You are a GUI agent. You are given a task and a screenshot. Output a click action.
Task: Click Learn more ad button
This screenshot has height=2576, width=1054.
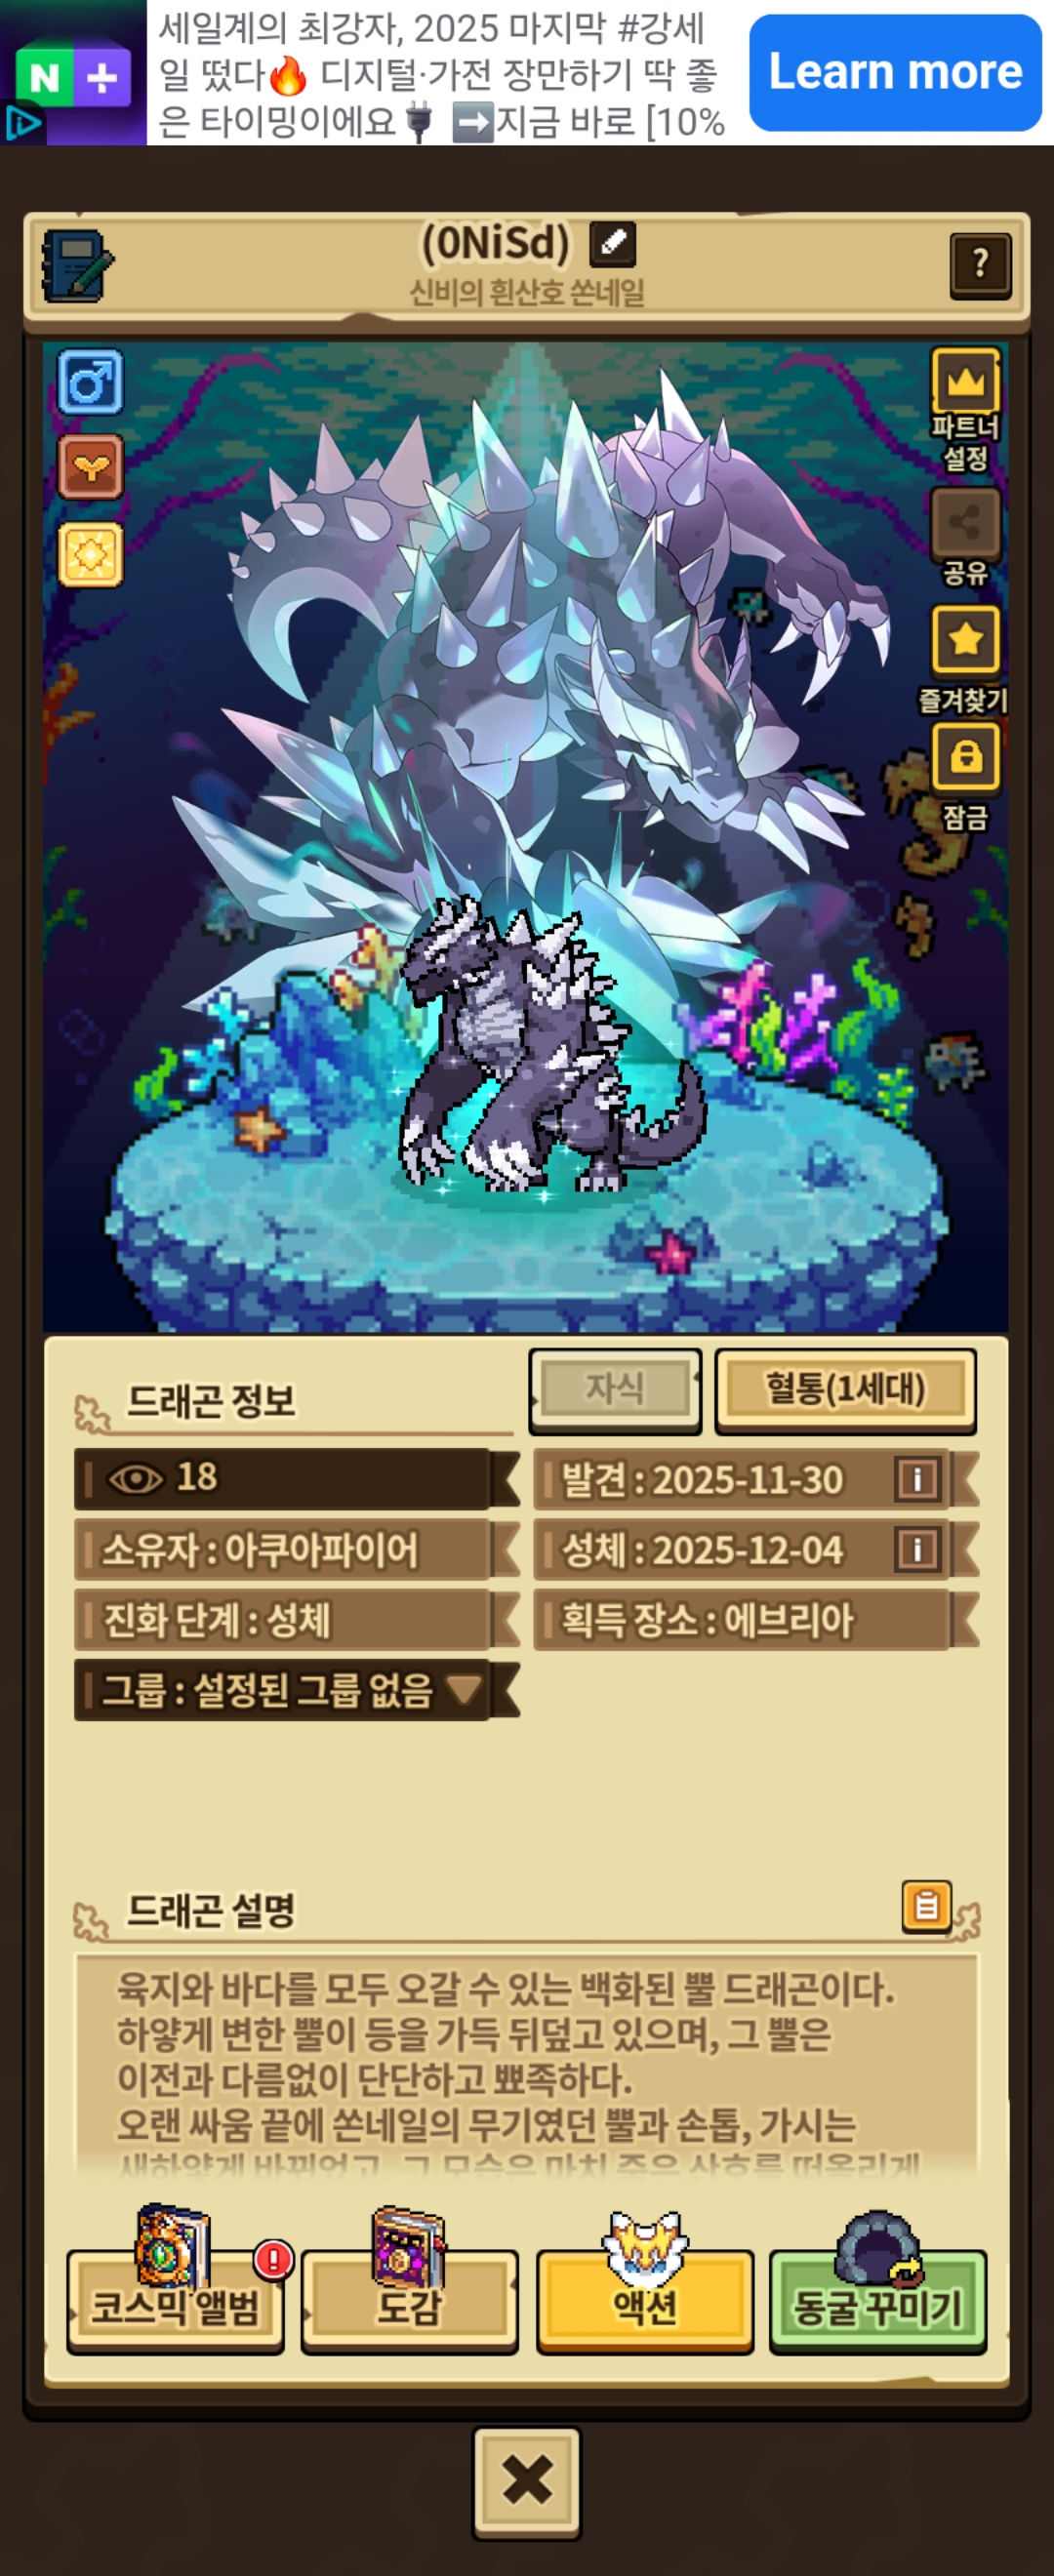pyautogui.click(x=895, y=73)
